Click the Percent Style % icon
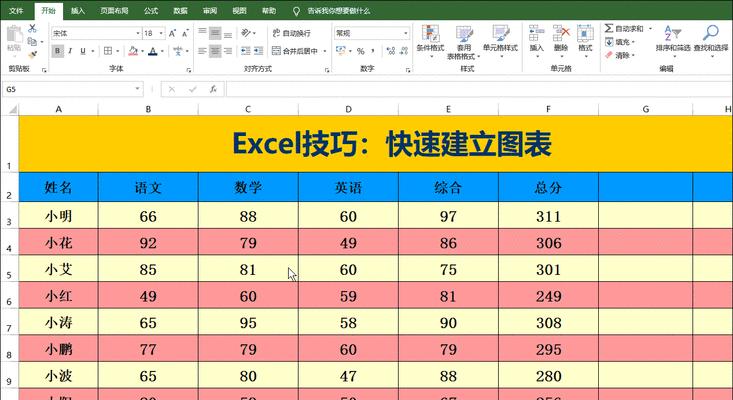 (360, 51)
